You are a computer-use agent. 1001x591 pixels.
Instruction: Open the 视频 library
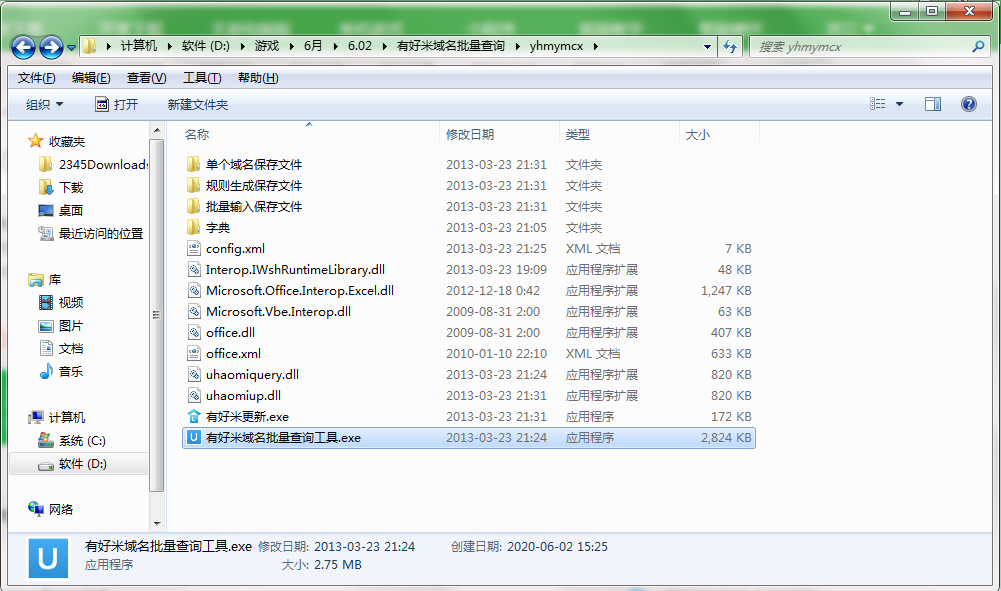click(x=71, y=303)
